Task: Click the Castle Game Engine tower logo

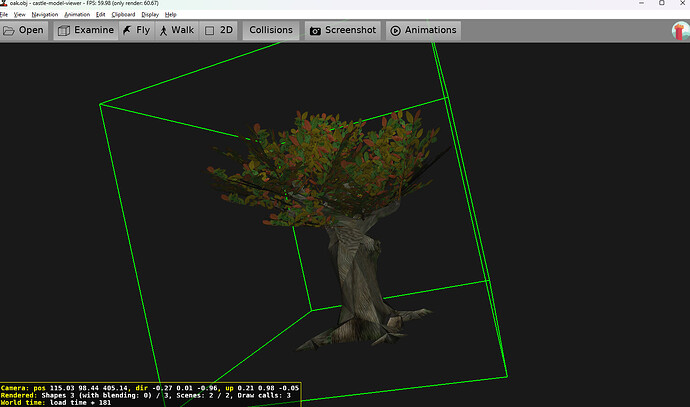Action: pyautogui.click(x=680, y=31)
